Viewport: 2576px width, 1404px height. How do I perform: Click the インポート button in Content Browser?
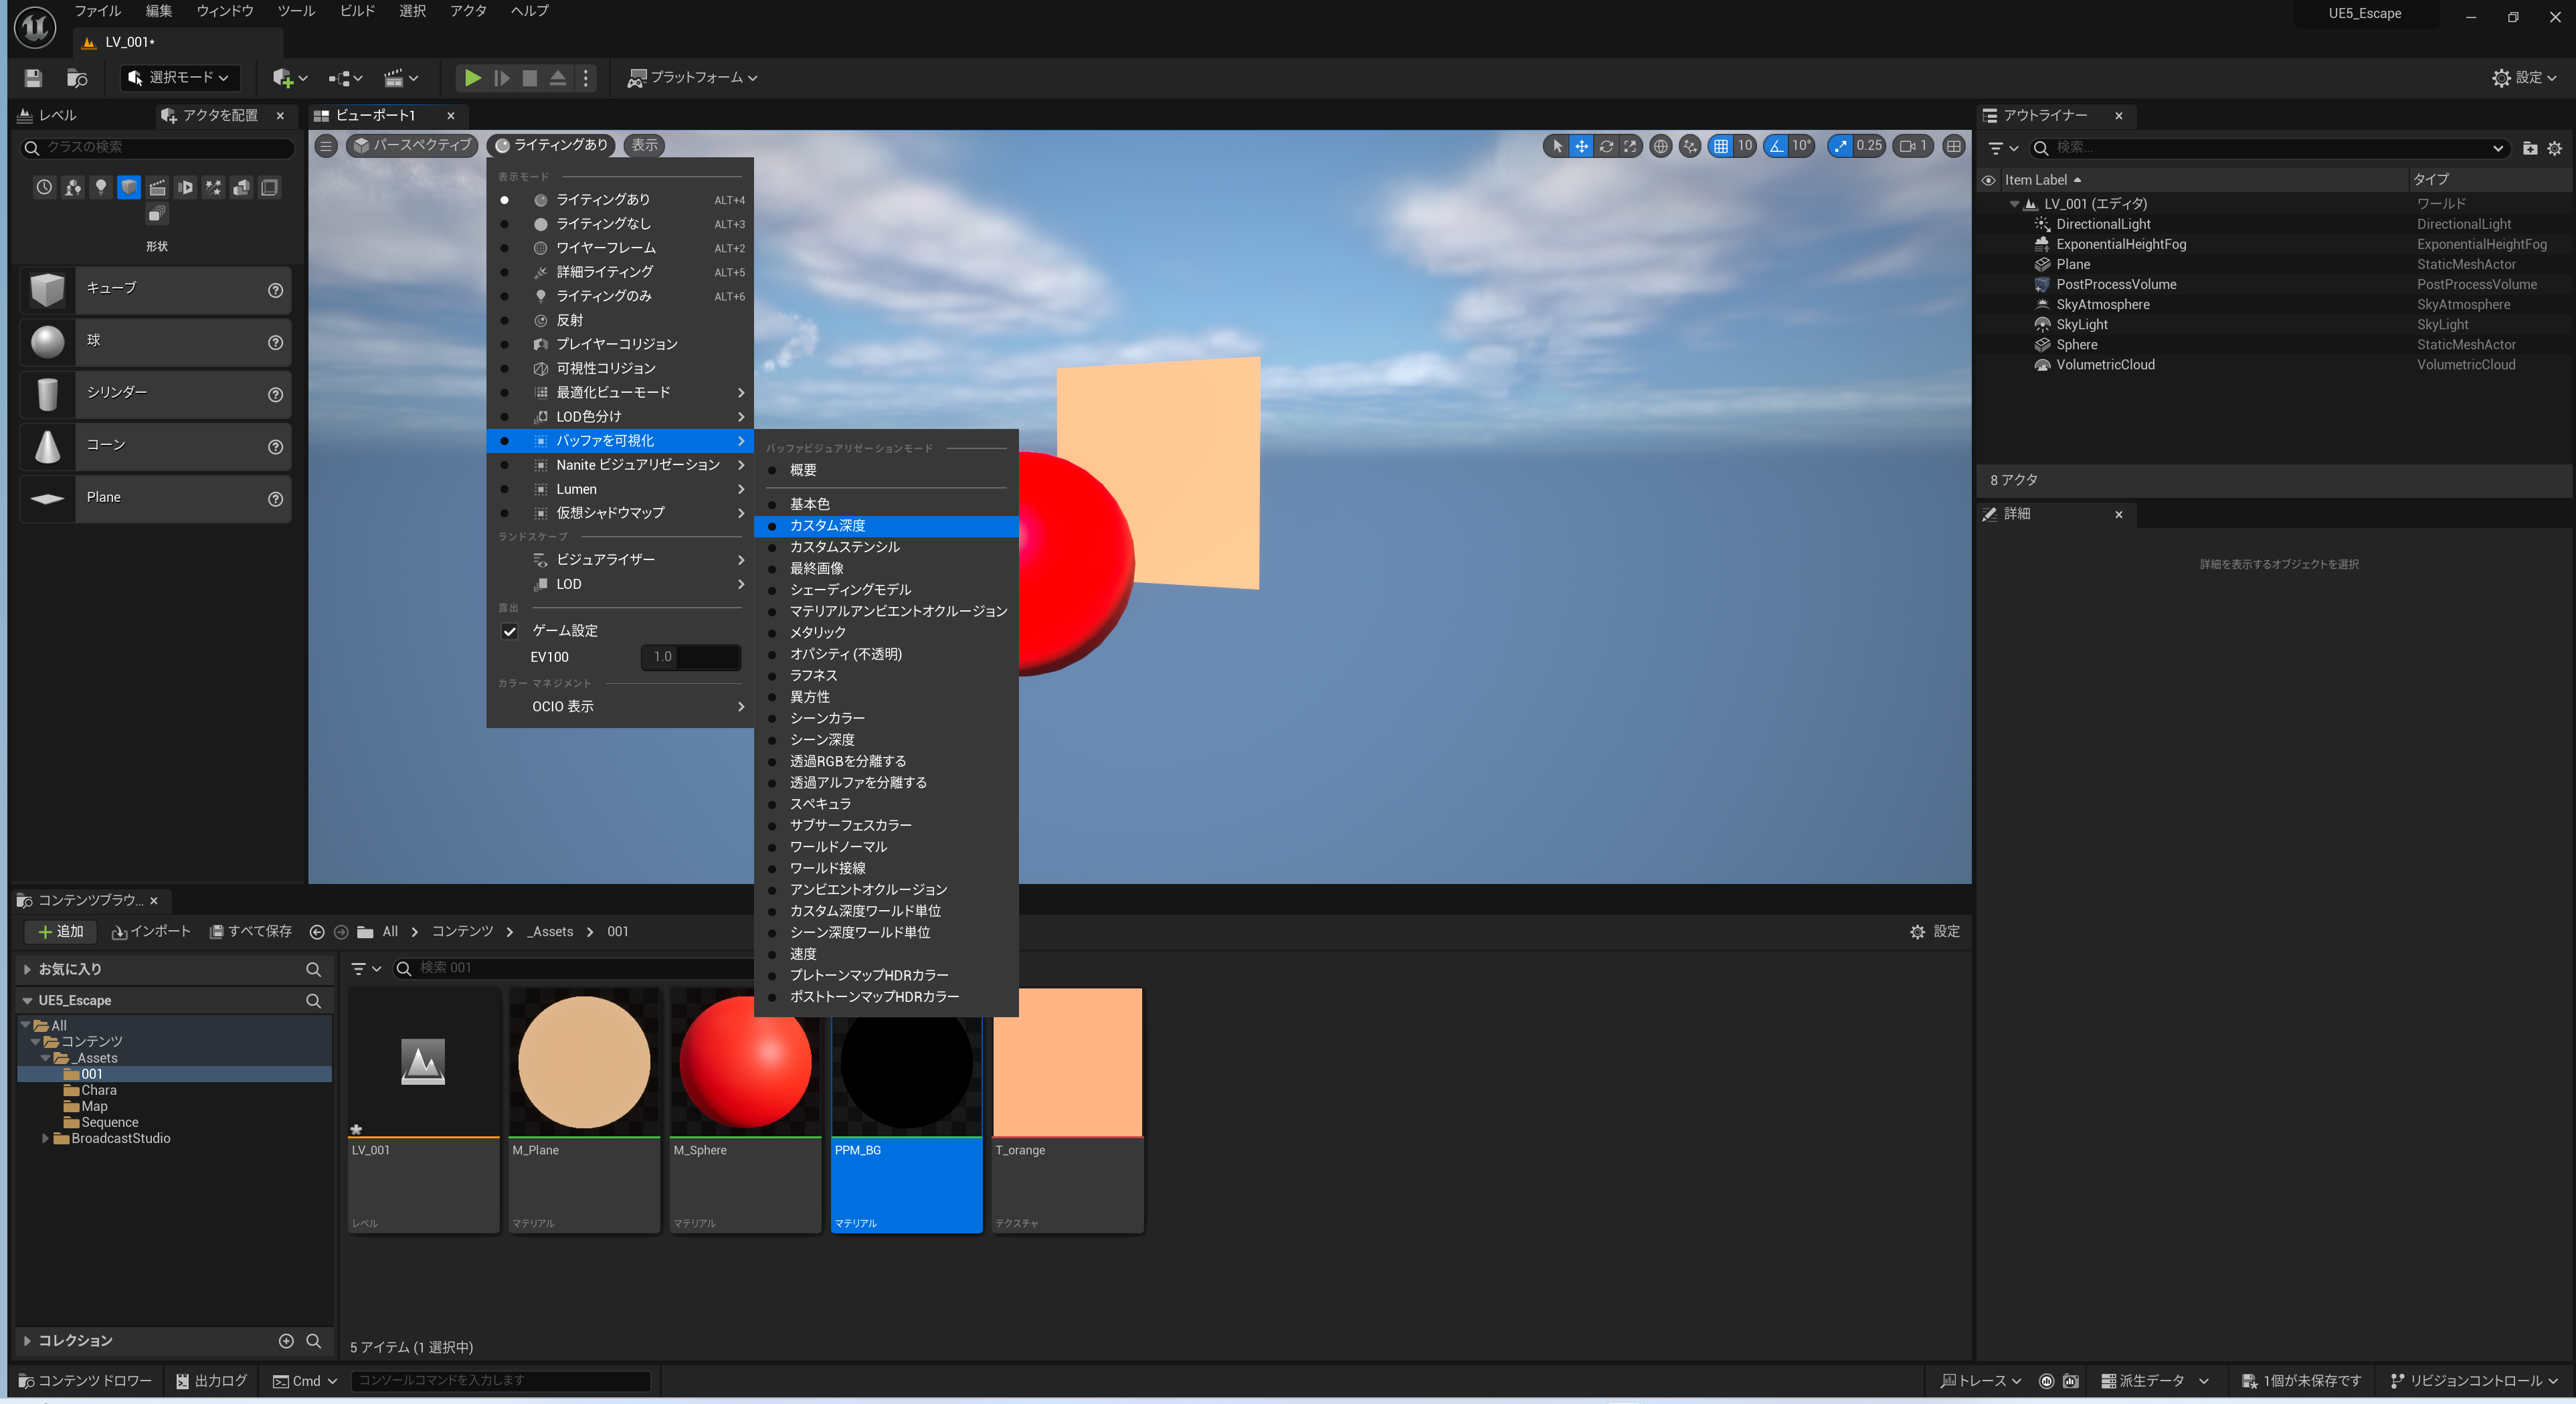click(x=151, y=931)
